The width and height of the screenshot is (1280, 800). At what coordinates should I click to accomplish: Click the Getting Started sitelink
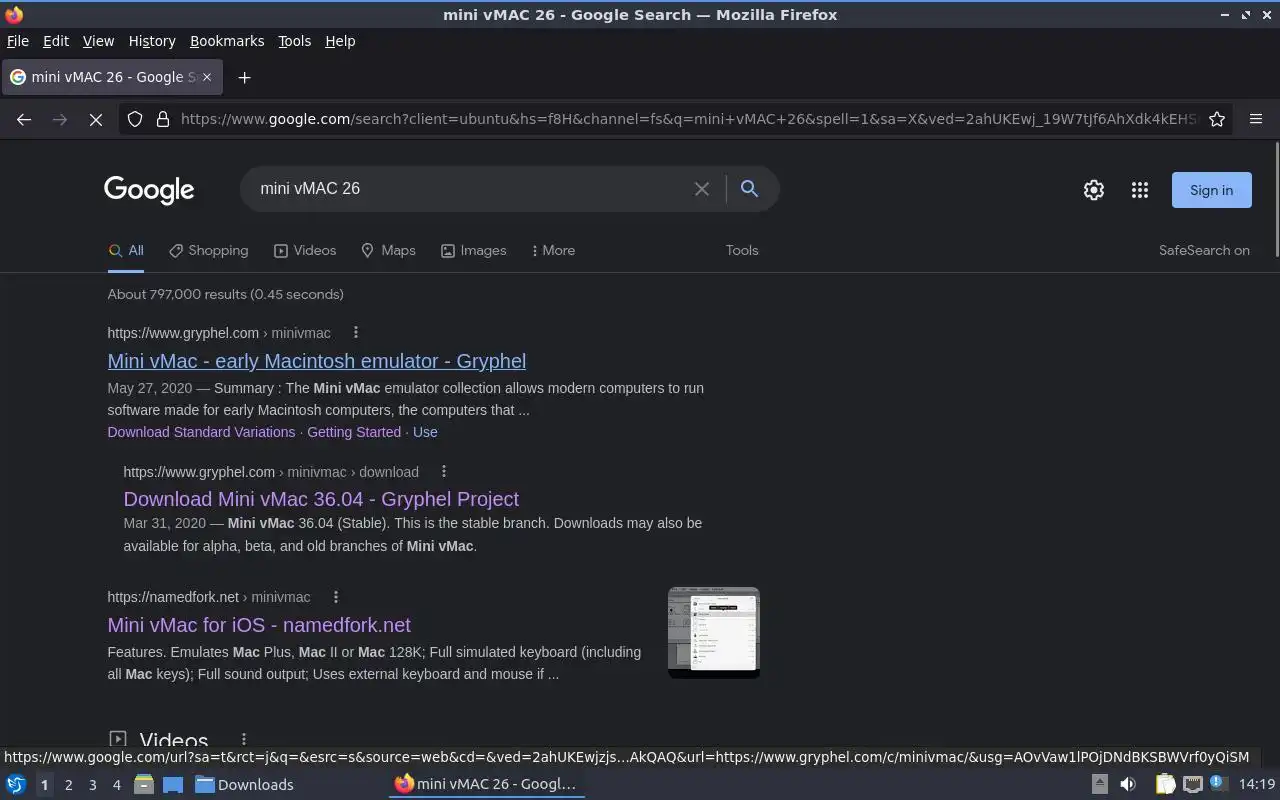(354, 432)
